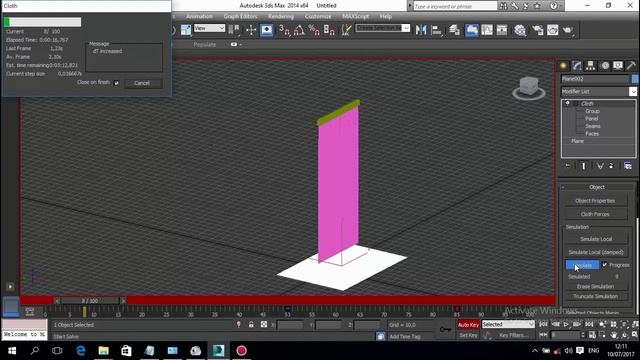Screen dimensions: 640x360
Task: Click the Mirror tool icon
Action: [421, 30]
